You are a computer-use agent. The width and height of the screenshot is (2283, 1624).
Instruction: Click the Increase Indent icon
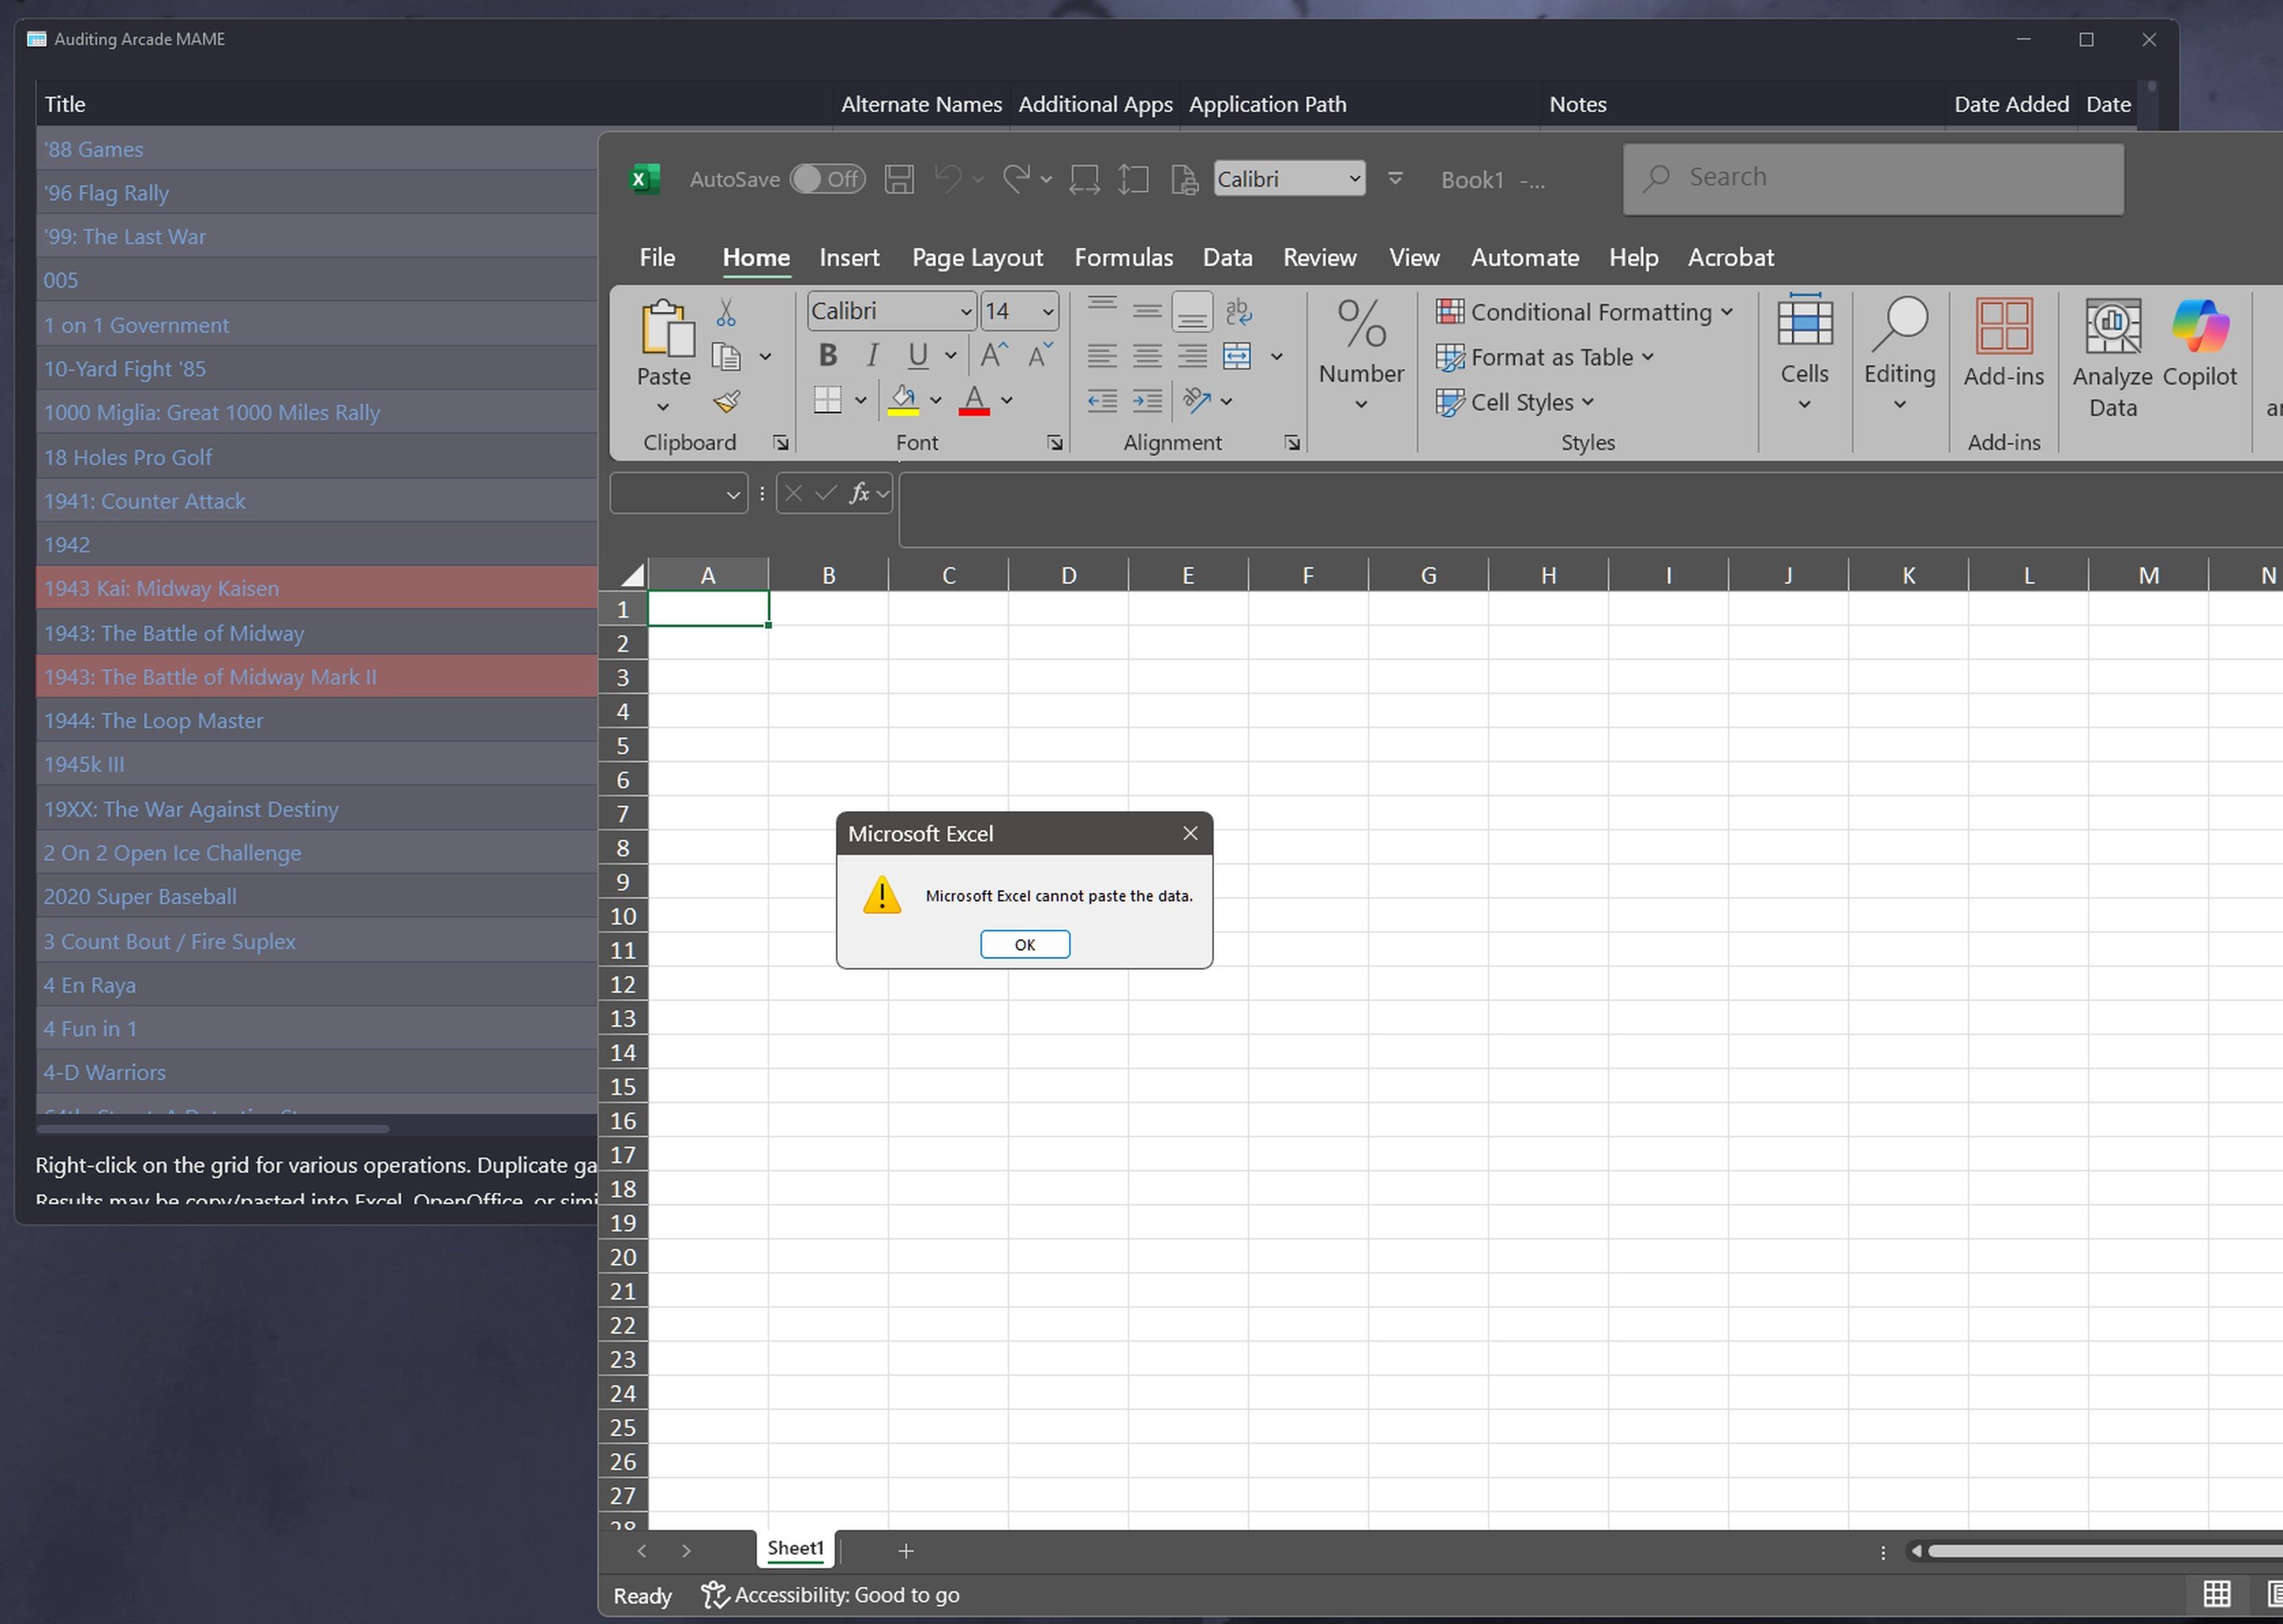coord(1147,401)
